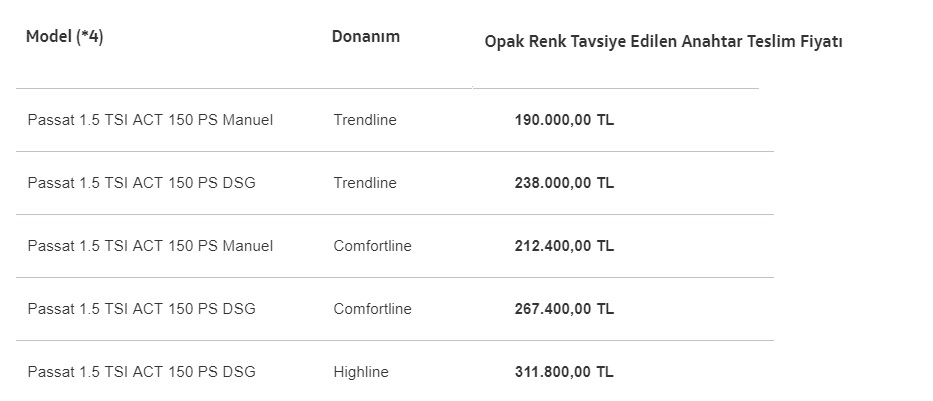Click Trendline trim in the first row

click(365, 120)
